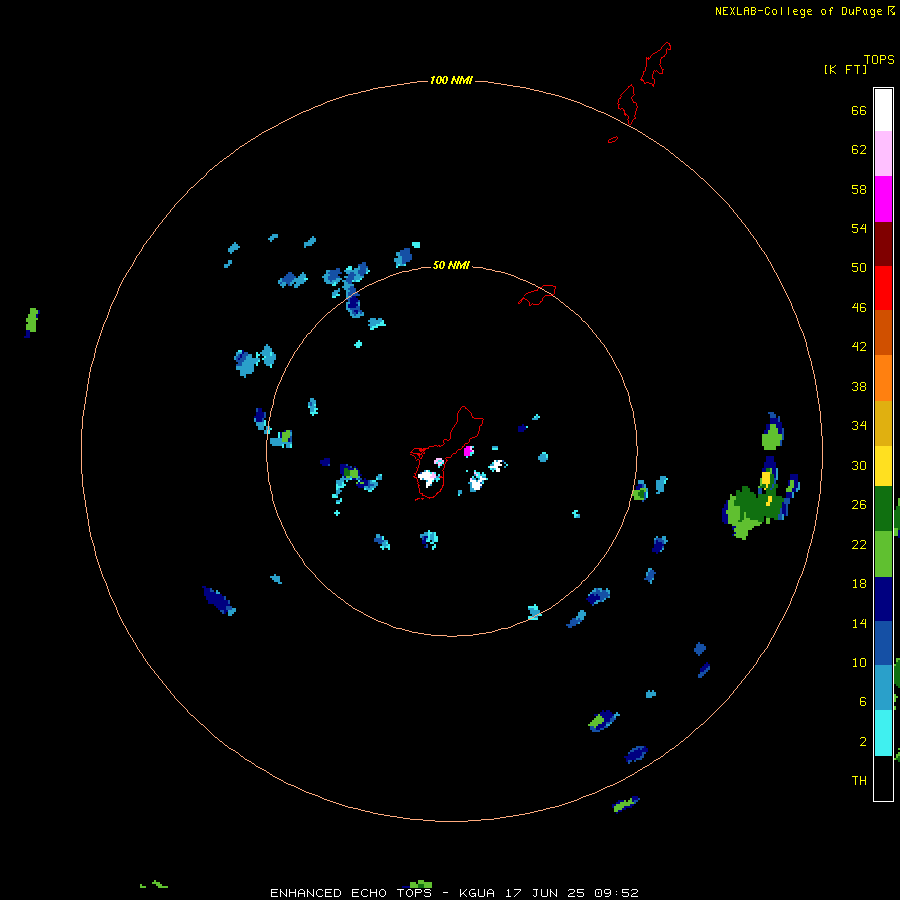
Task: Click the 17 JUN 25 date text
Action: (545, 893)
